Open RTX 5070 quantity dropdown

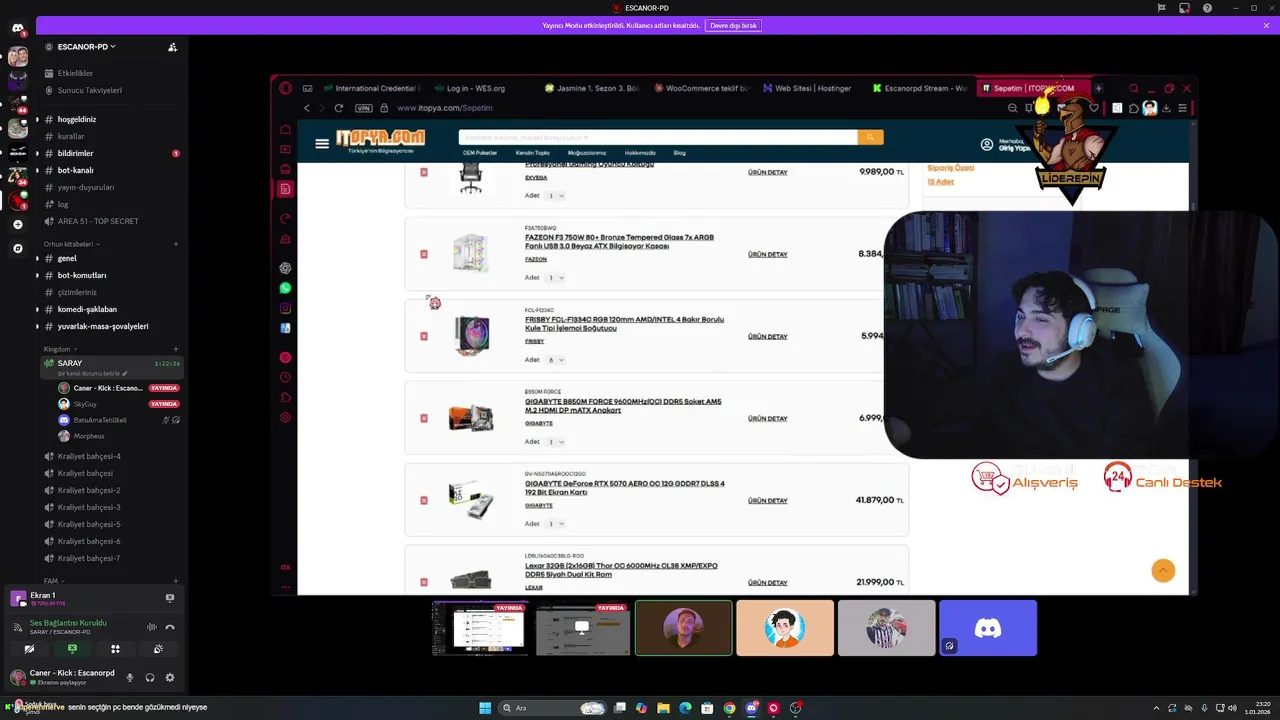(x=555, y=523)
